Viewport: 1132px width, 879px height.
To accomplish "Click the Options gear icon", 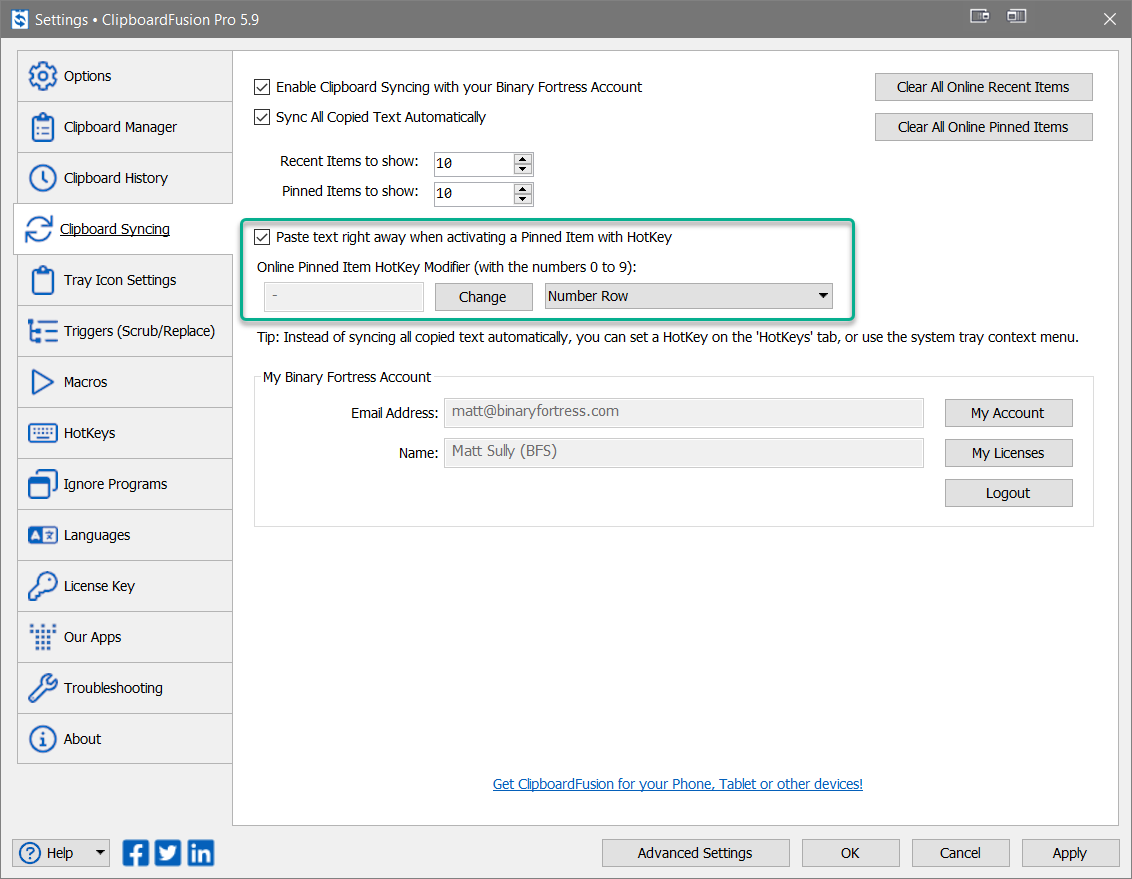I will click(43, 76).
